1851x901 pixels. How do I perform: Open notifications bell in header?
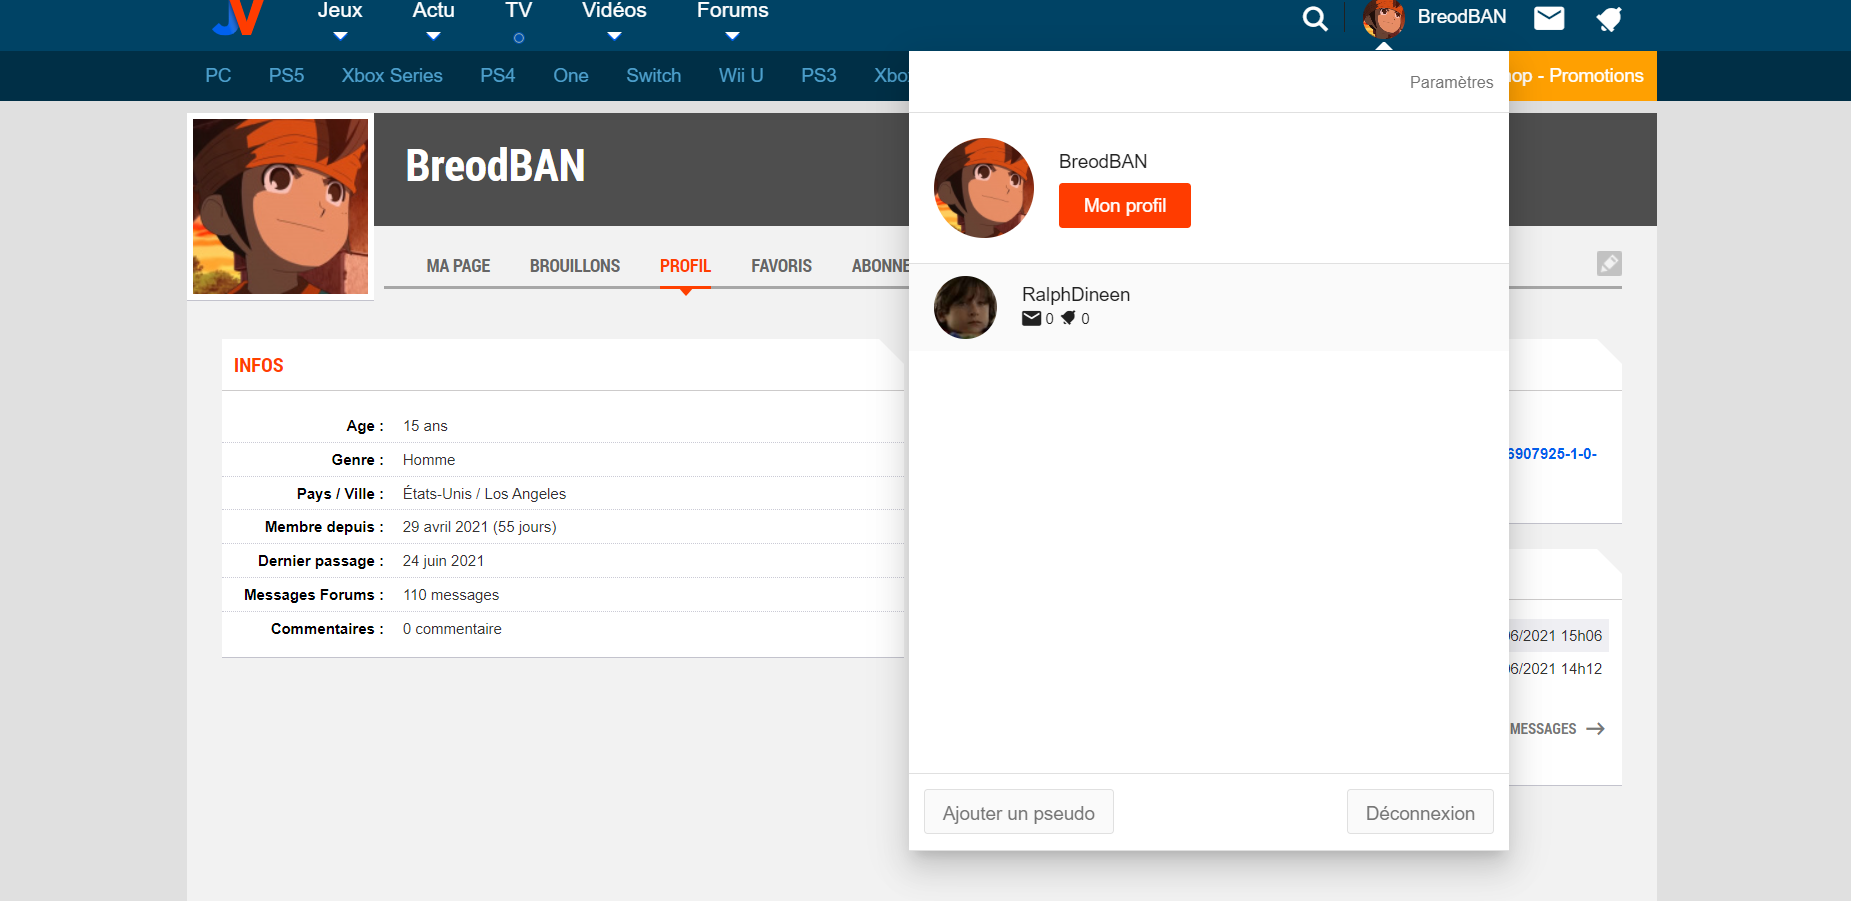[1609, 19]
